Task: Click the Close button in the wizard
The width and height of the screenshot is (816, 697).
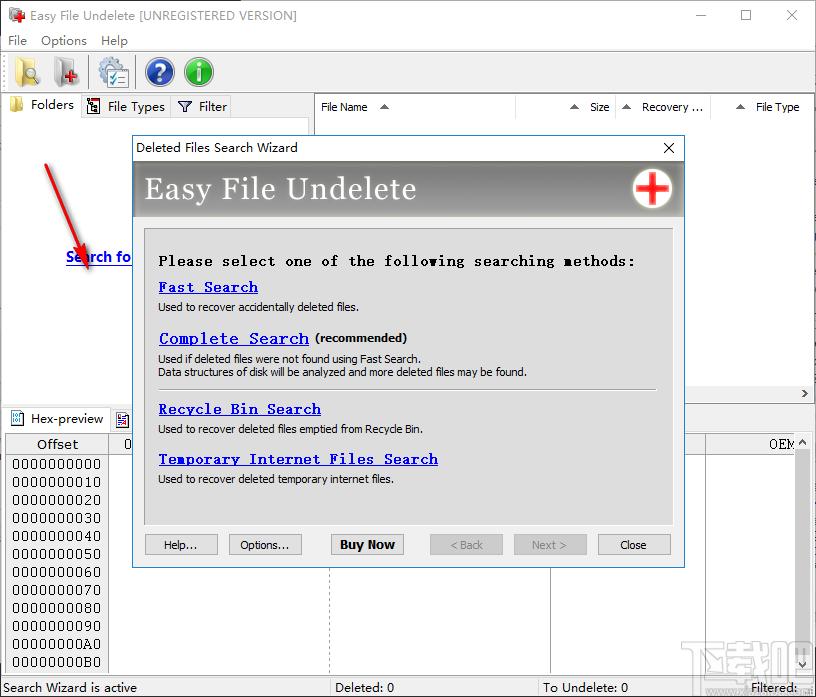Action: tap(634, 544)
